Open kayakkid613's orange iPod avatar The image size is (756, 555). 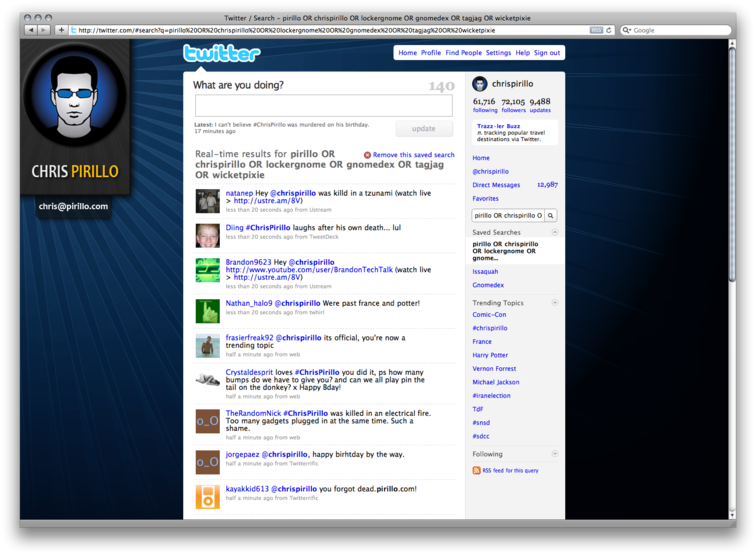(207, 497)
